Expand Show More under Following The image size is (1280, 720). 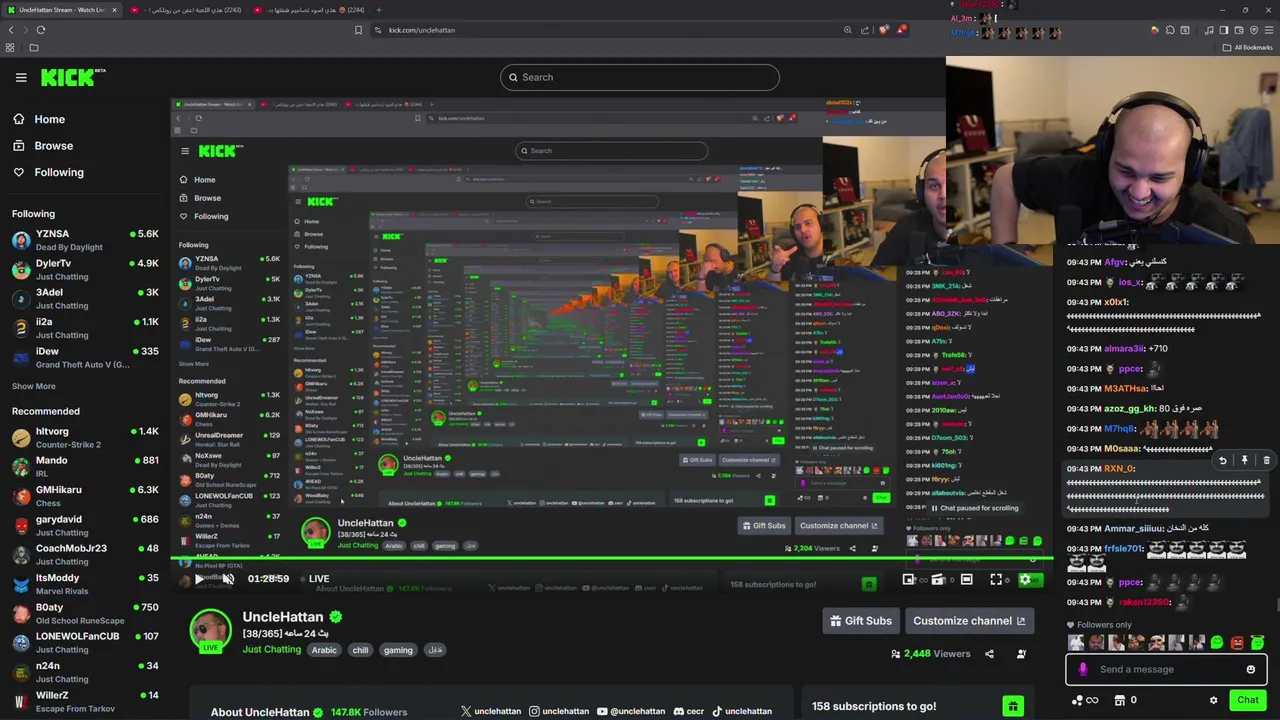pos(34,386)
